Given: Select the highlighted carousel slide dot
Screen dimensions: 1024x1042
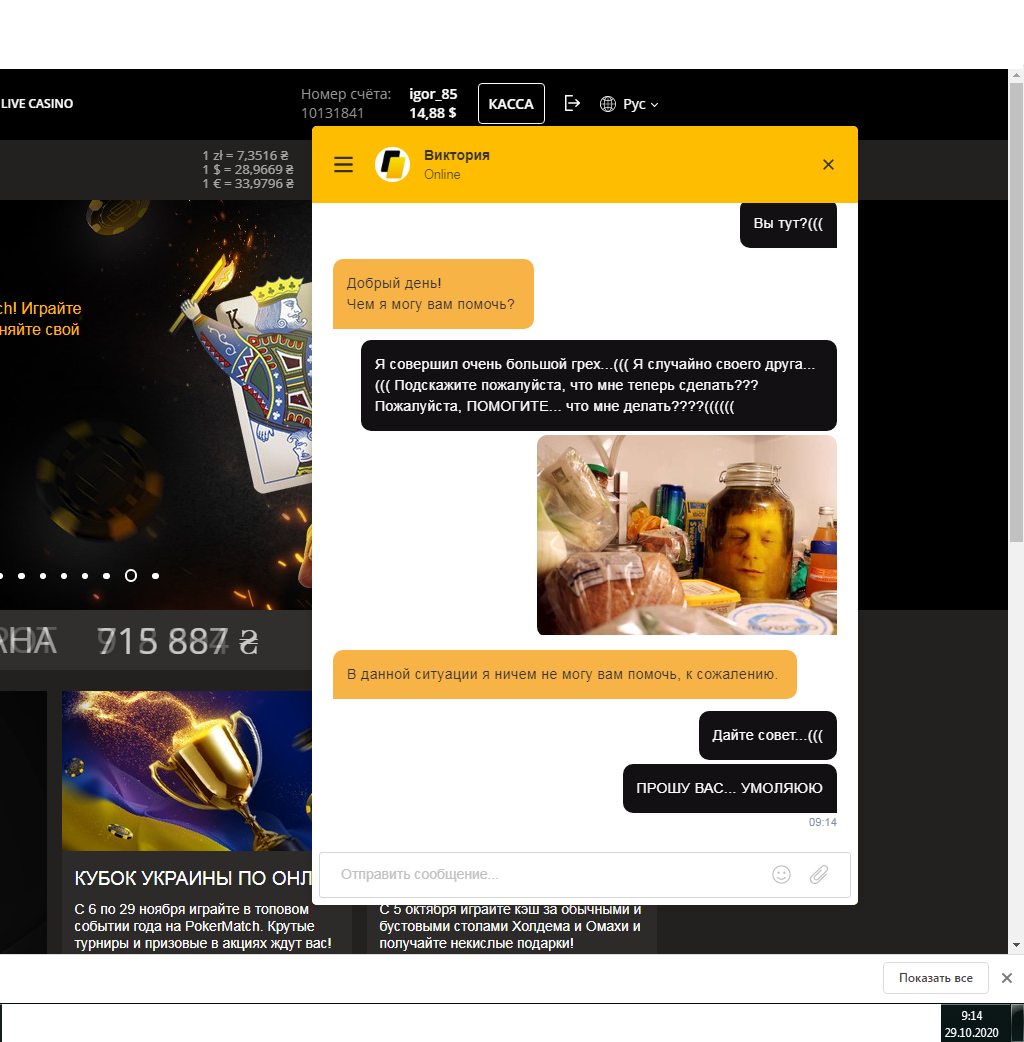Looking at the screenshot, I should click(x=130, y=576).
